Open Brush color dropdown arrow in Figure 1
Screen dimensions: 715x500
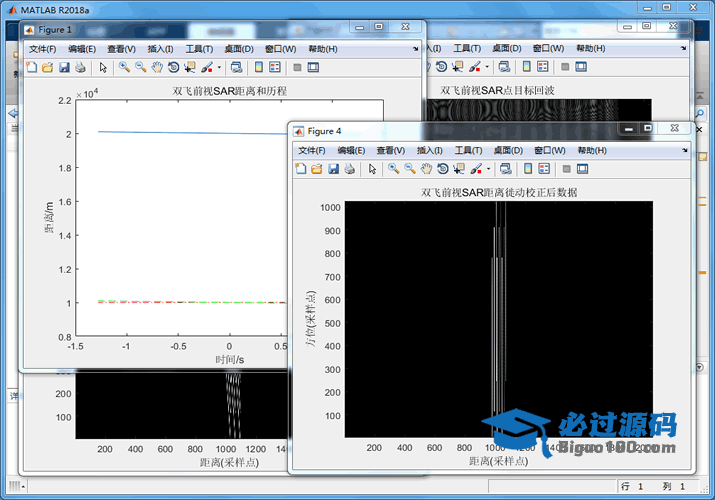(219, 67)
